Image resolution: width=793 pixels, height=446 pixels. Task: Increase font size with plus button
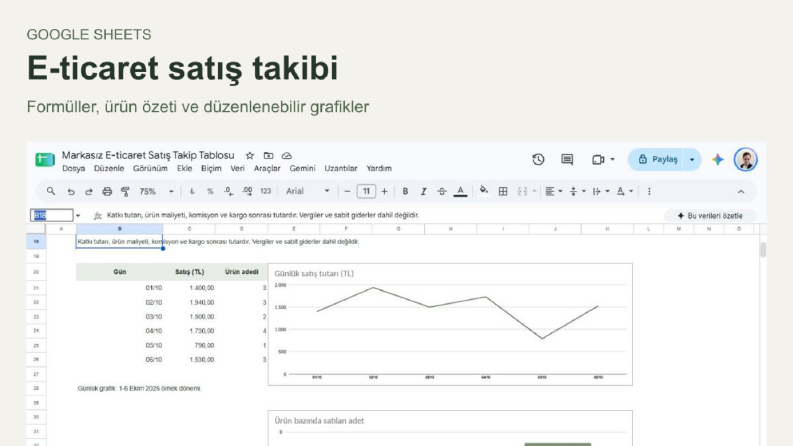(x=384, y=191)
